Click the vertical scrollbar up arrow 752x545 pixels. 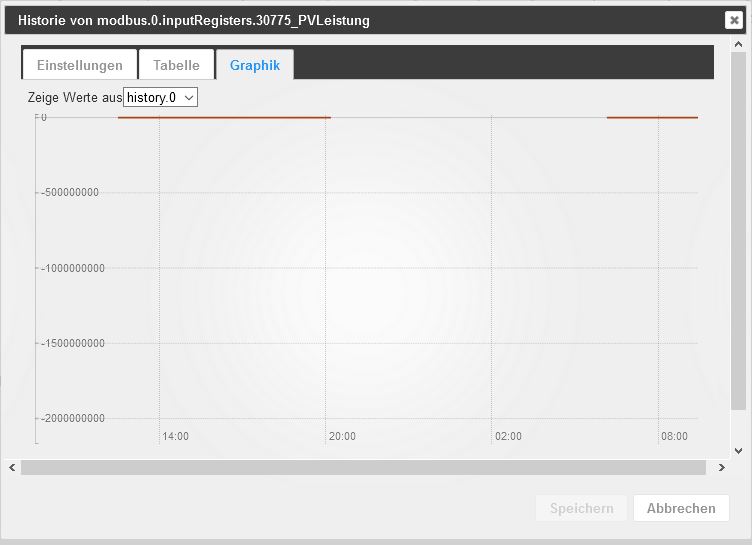(739, 44)
